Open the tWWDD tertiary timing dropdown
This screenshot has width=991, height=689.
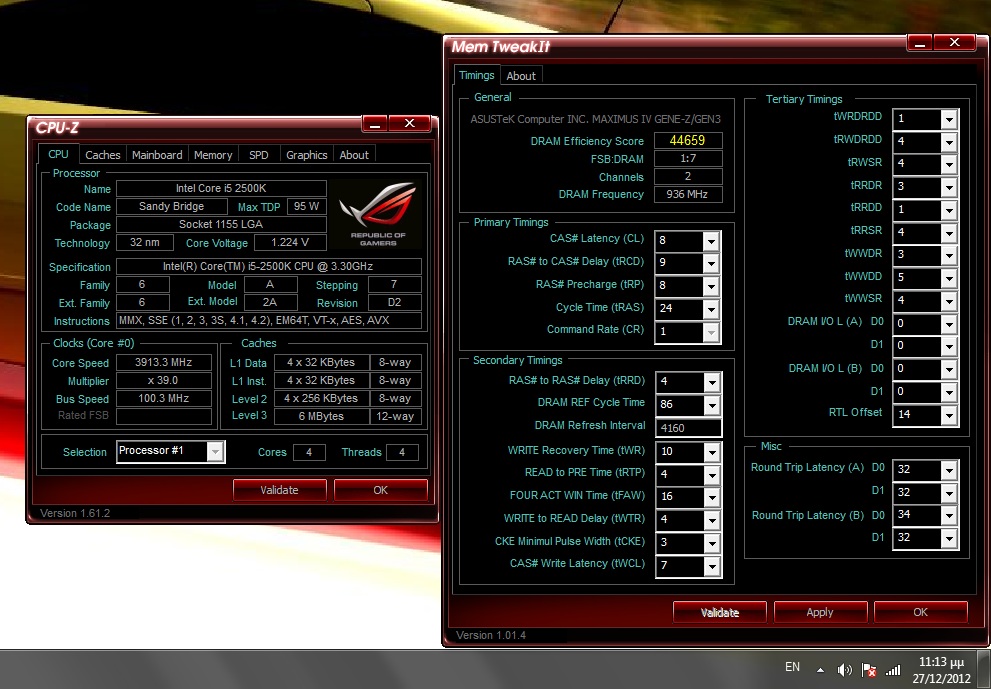pos(949,278)
